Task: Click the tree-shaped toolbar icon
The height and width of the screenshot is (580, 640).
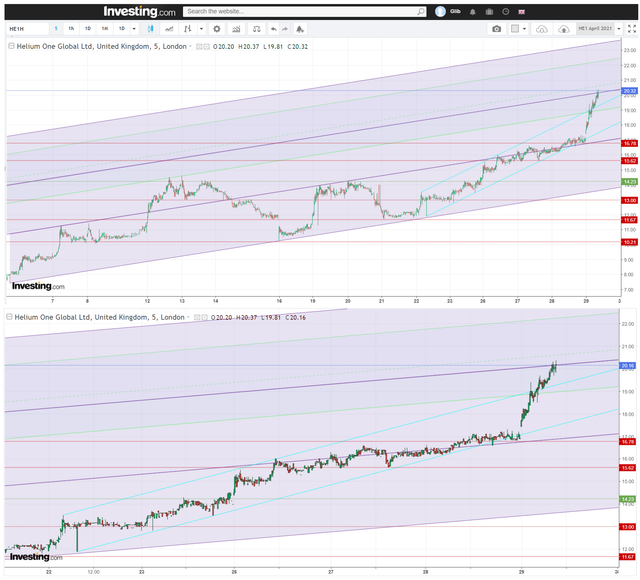Action: tap(300, 29)
